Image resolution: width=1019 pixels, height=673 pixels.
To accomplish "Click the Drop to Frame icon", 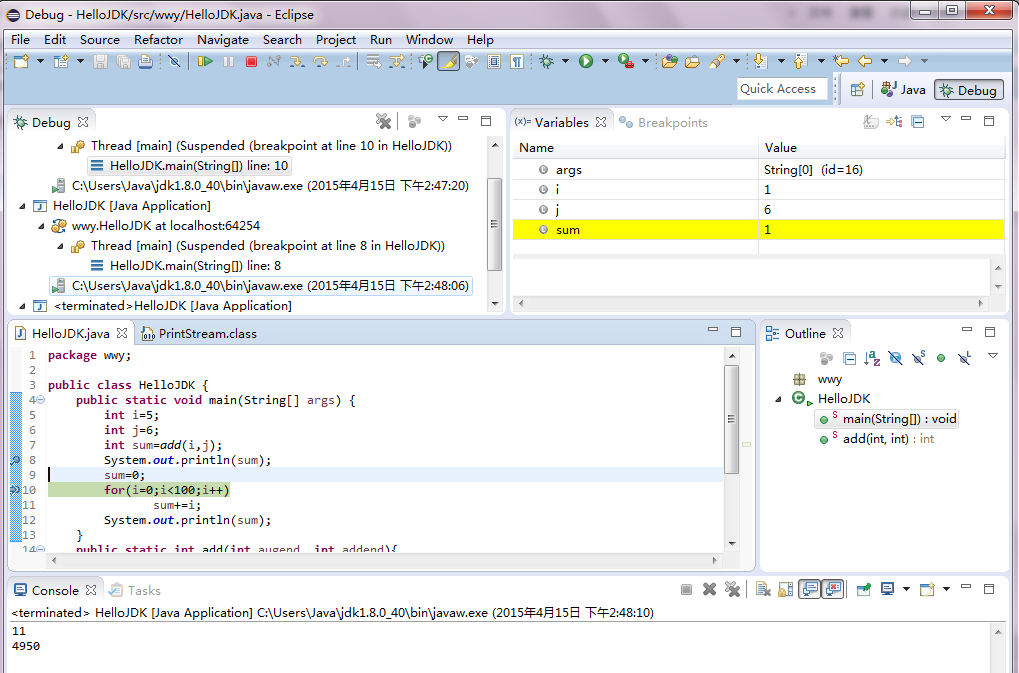I will coord(374,62).
